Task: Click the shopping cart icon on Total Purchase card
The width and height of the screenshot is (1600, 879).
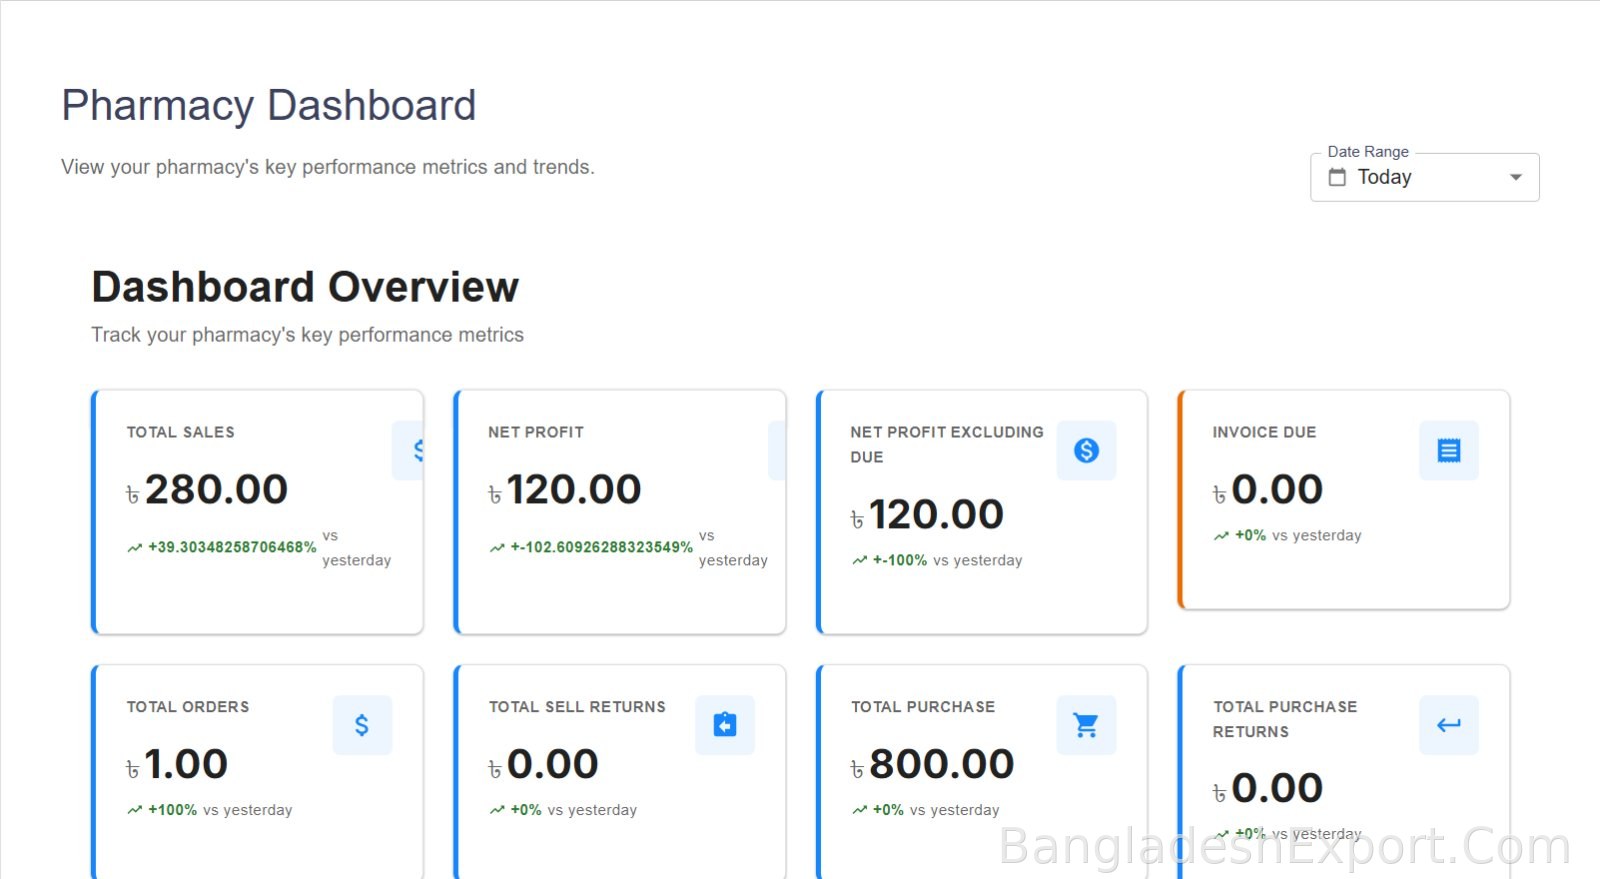Action: click(x=1086, y=725)
